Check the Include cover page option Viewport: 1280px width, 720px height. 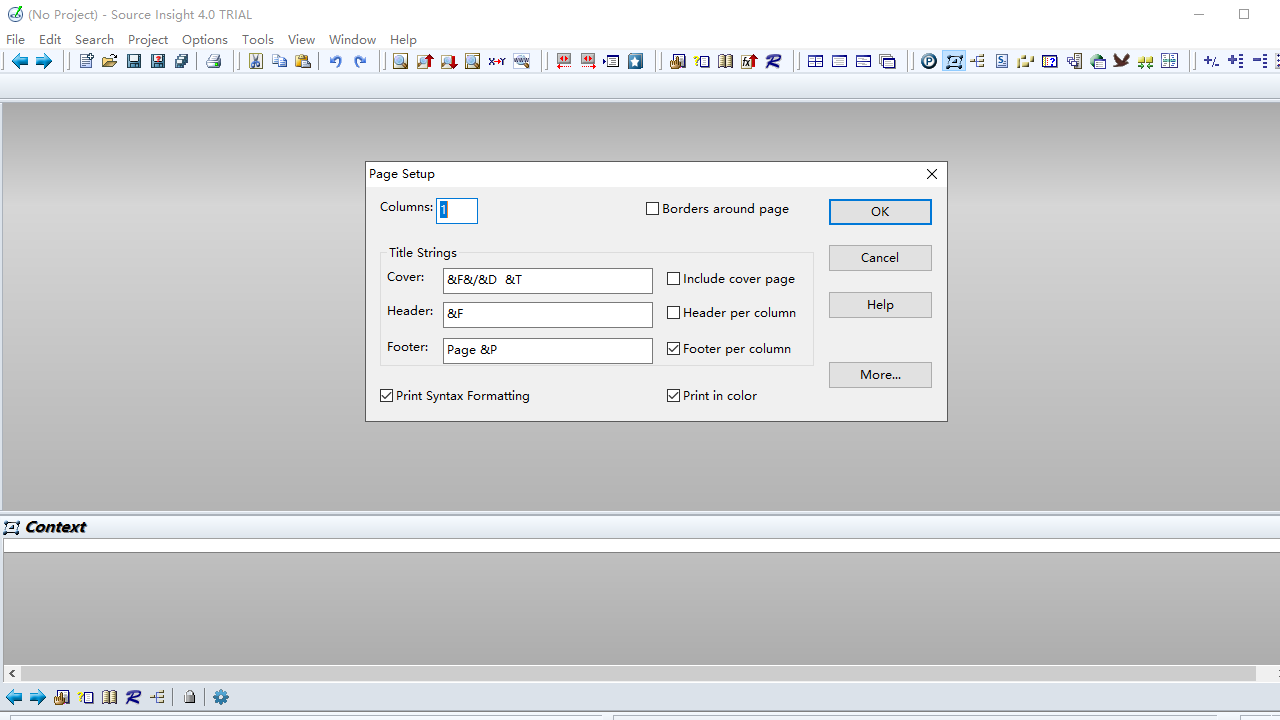[674, 279]
